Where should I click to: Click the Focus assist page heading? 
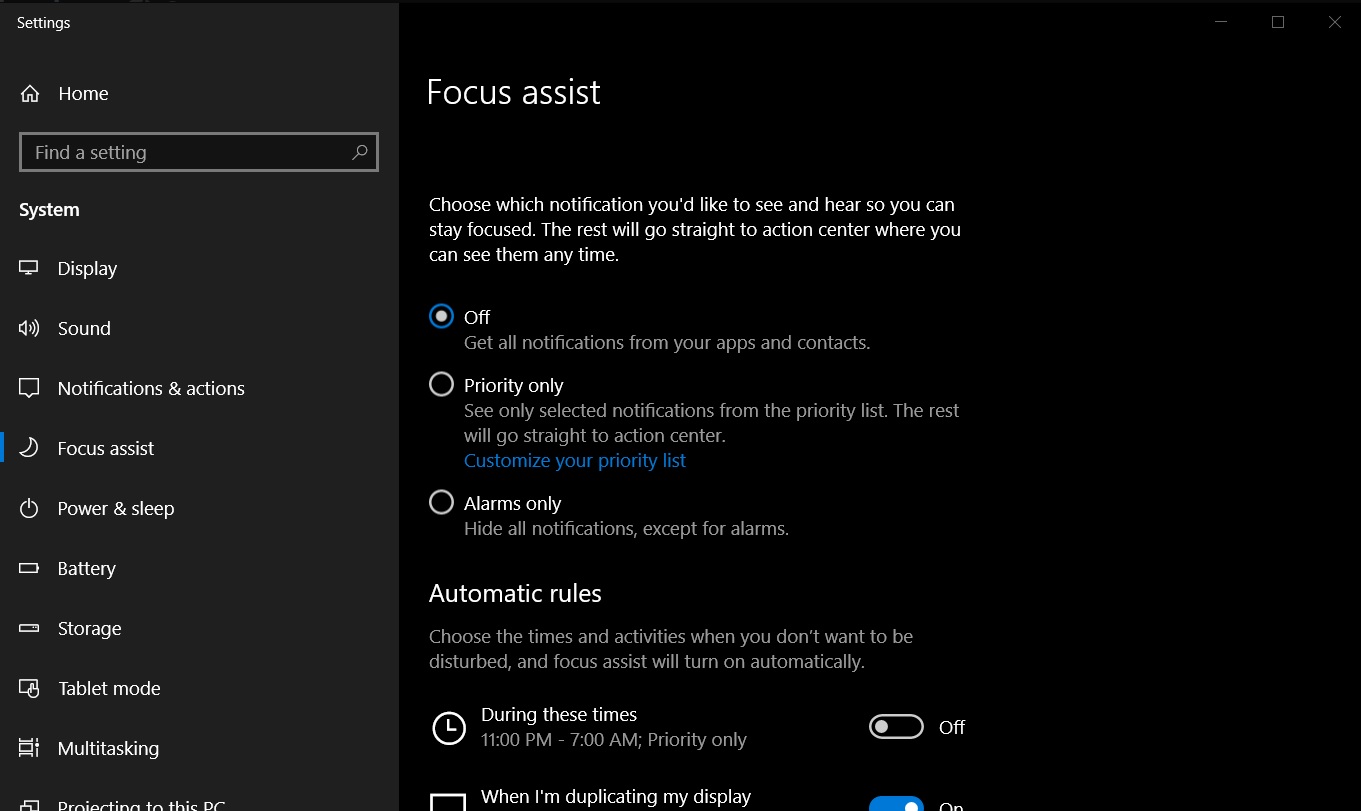[x=513, y=92]
